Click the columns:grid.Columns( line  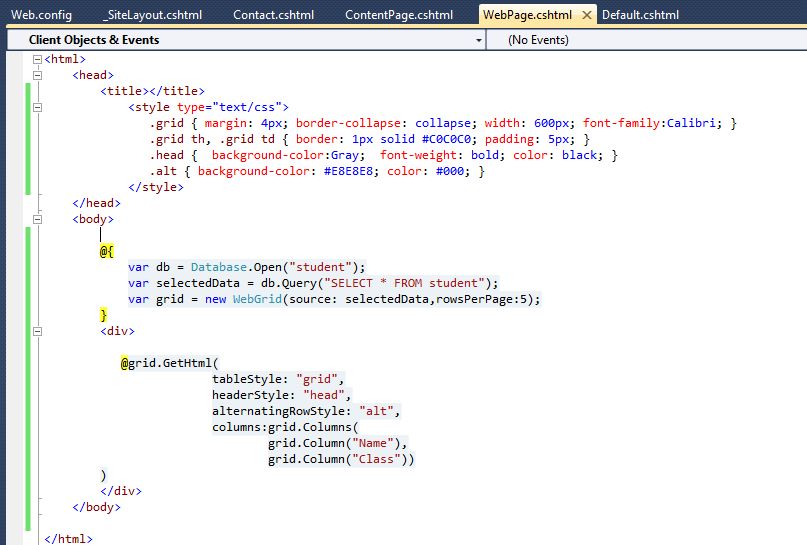[285, 427]
